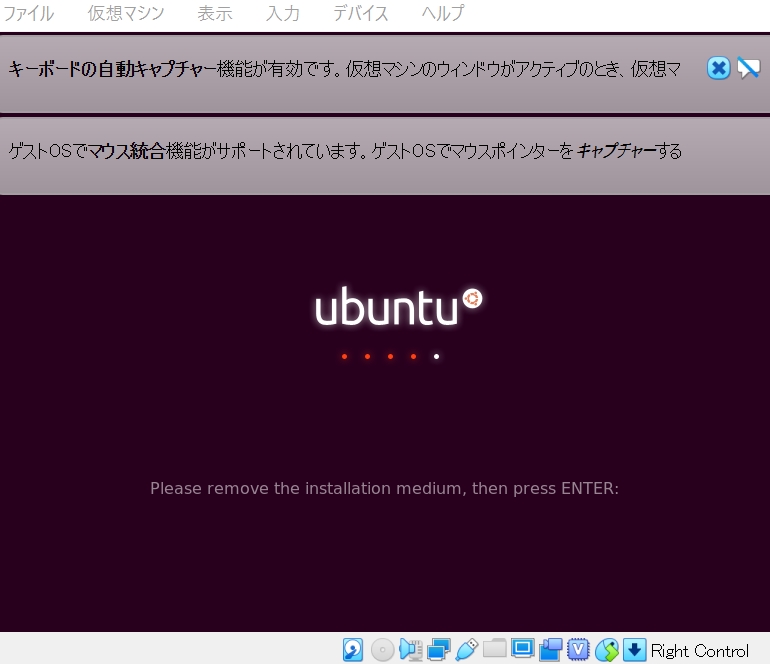Open the 表示 menu
The width and height of the screenshot is (770, 664).
point(215,13)
